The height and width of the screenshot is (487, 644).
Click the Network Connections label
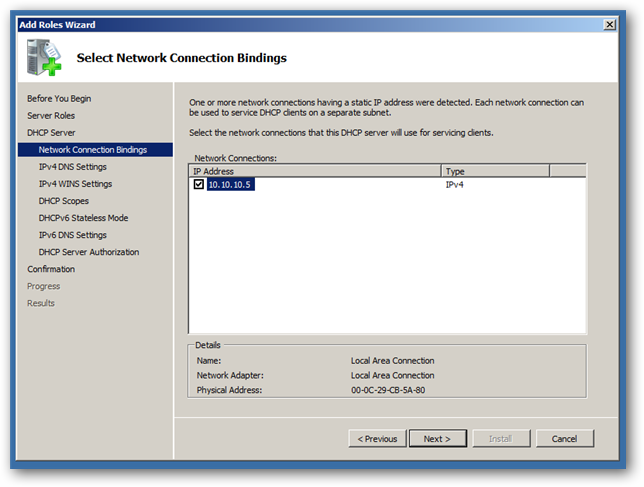click(x=236, y=158)
